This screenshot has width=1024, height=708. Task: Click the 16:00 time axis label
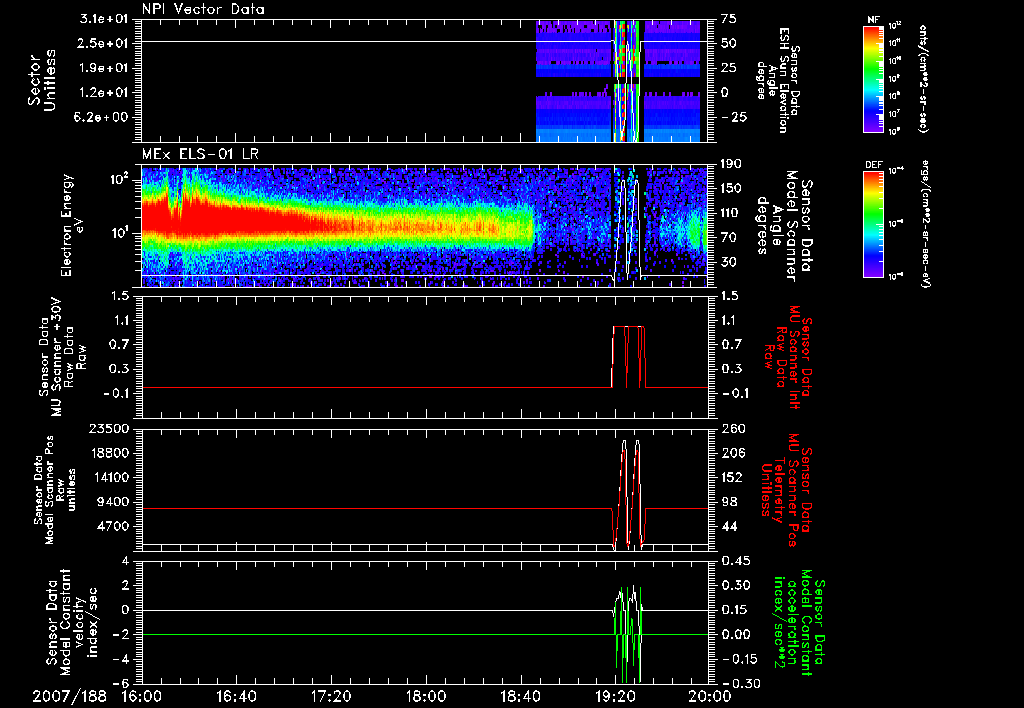[142, 696]
